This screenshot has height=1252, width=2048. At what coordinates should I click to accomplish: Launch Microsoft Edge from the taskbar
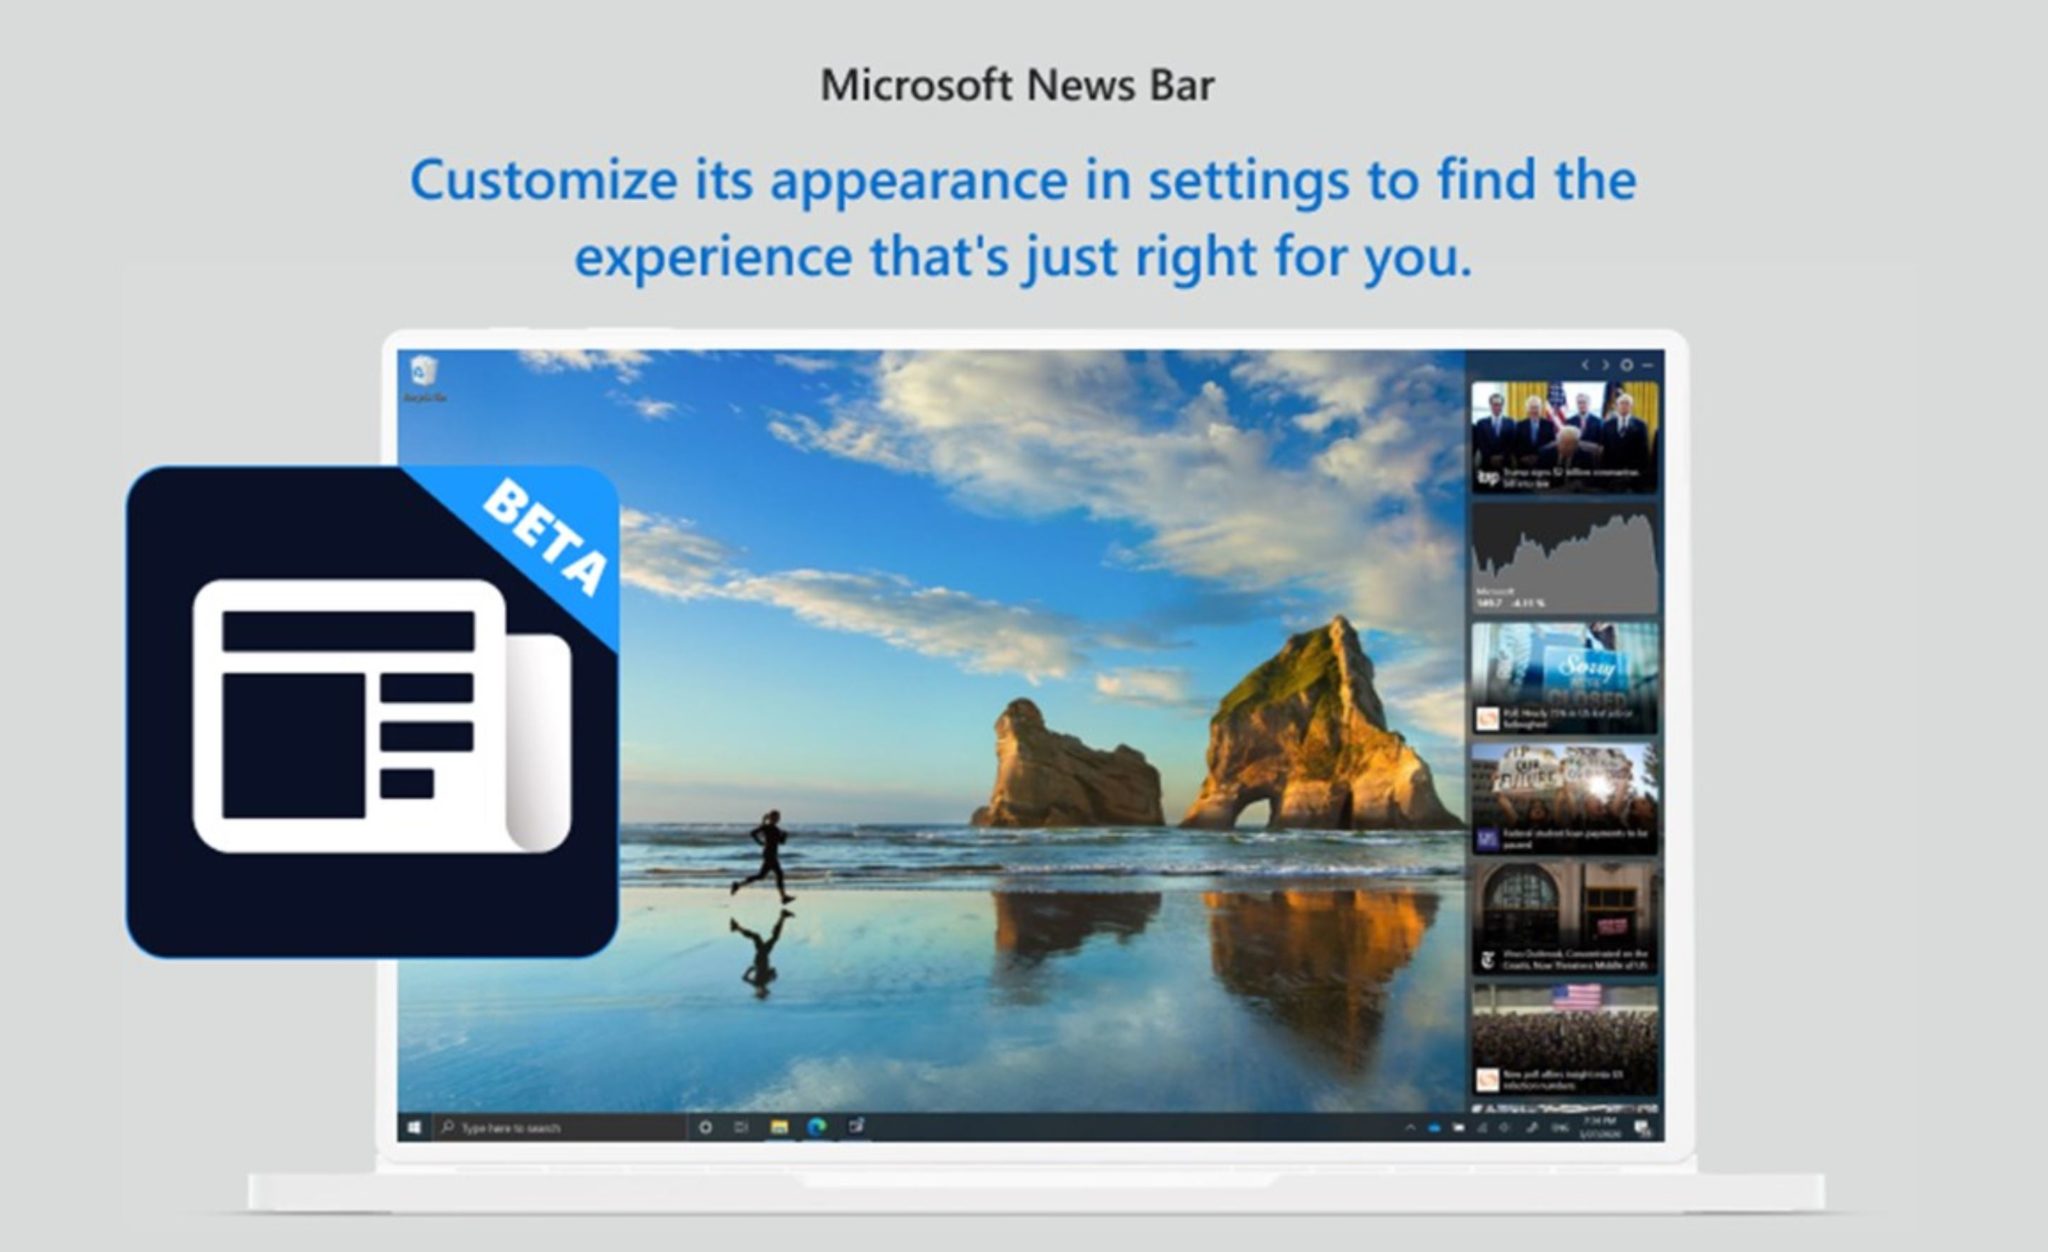coord(817,1128)
